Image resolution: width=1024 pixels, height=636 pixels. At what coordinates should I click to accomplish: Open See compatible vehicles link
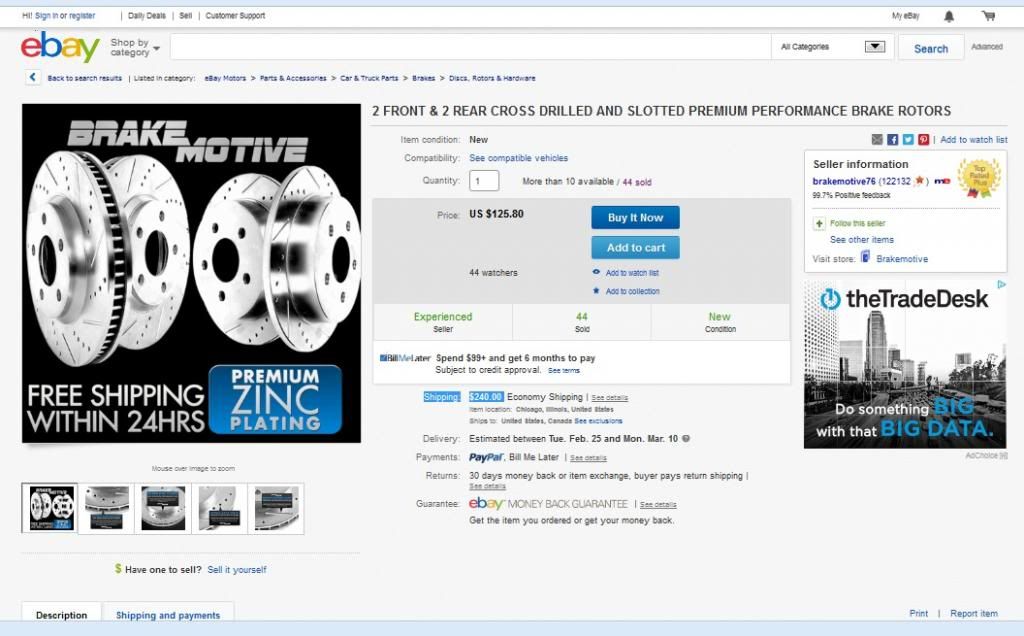coord(518,158)
